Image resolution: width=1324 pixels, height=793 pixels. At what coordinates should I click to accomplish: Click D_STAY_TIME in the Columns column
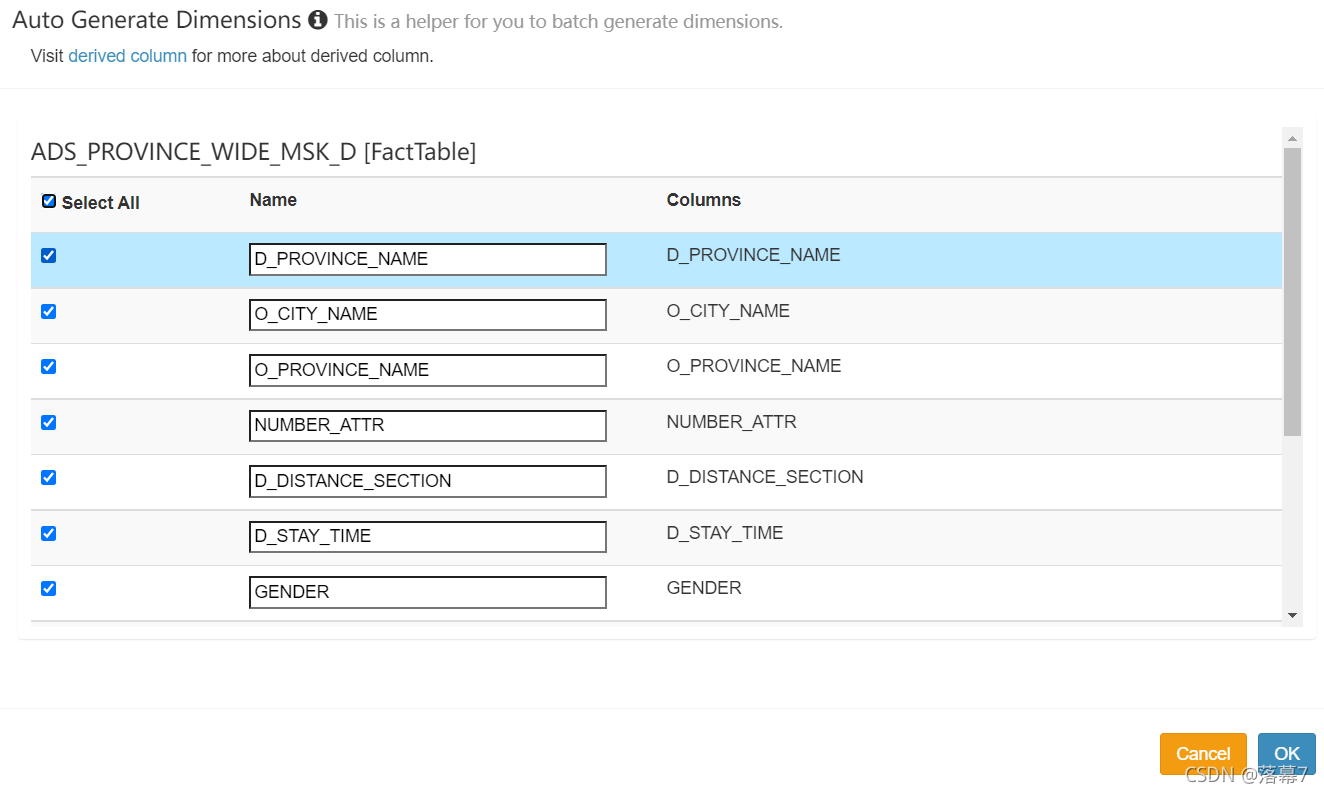click(x=725, y=533)
